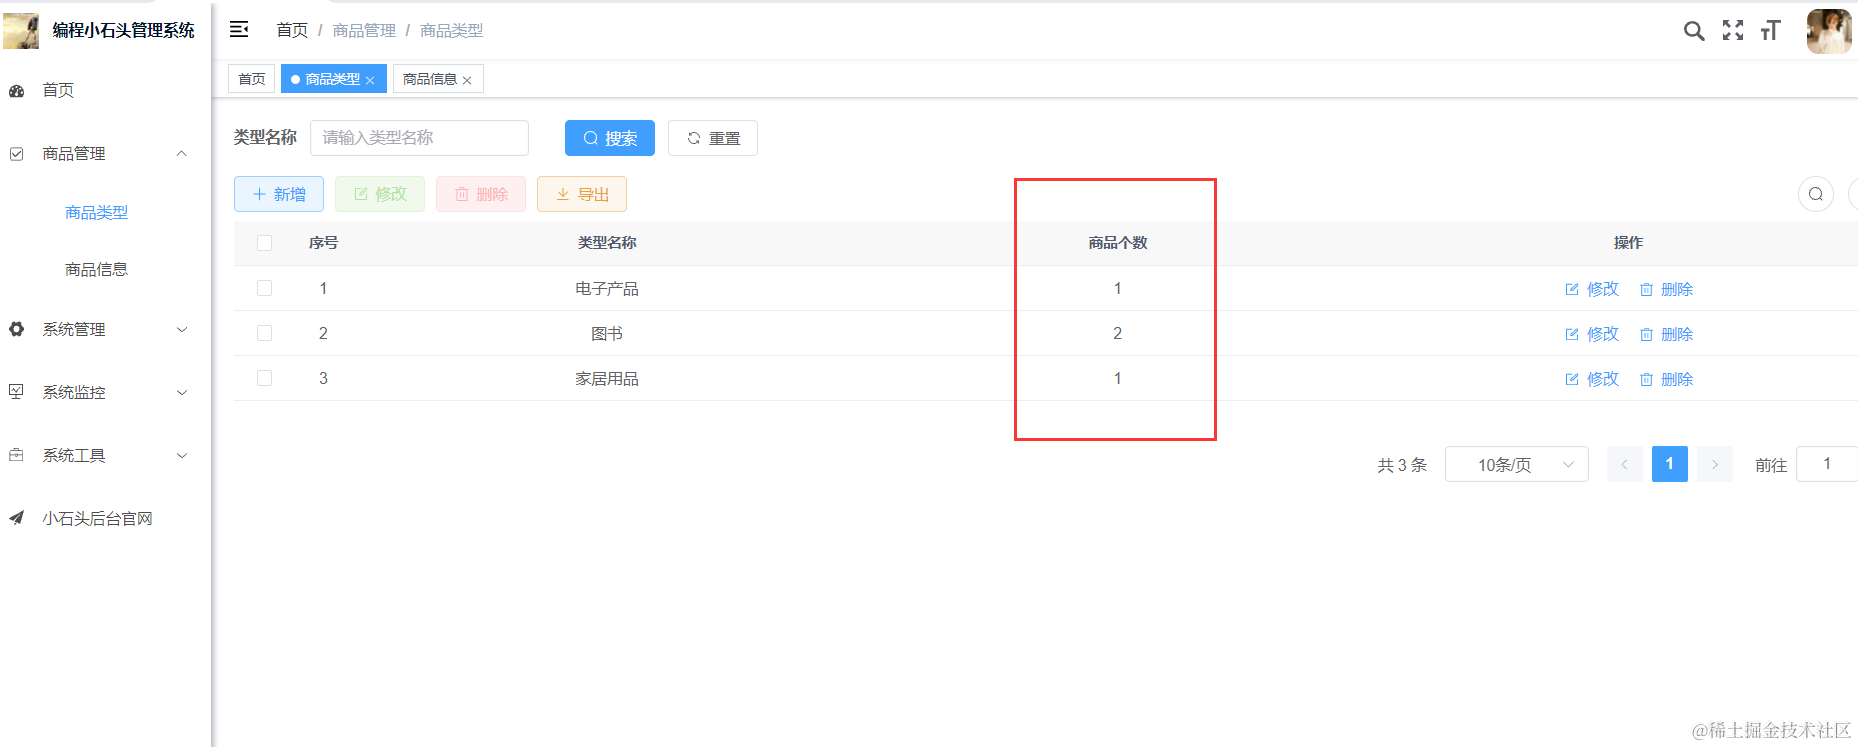Open the header search magnifier icon

coord(1693,31)
